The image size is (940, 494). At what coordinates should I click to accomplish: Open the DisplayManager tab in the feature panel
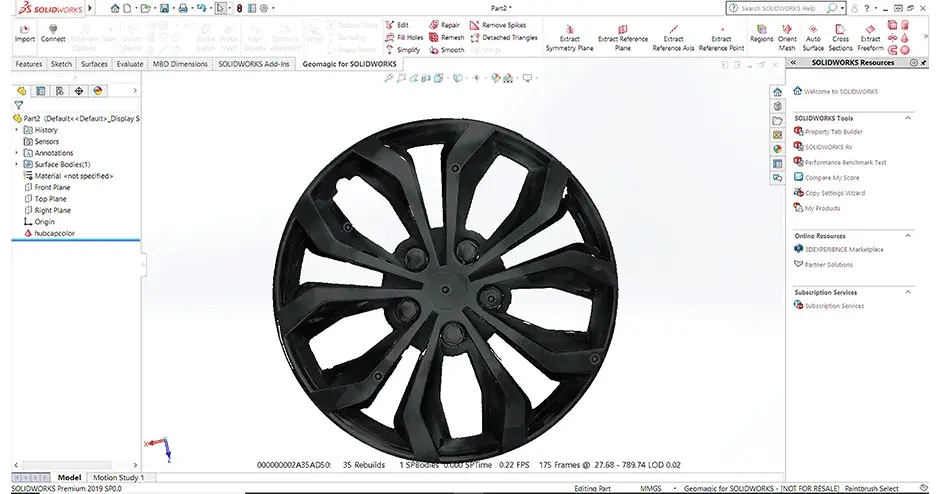coord(98,90)
